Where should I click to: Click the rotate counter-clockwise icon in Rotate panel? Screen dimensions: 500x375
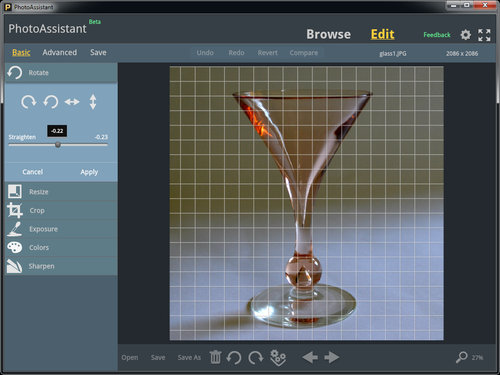[51, 102]
